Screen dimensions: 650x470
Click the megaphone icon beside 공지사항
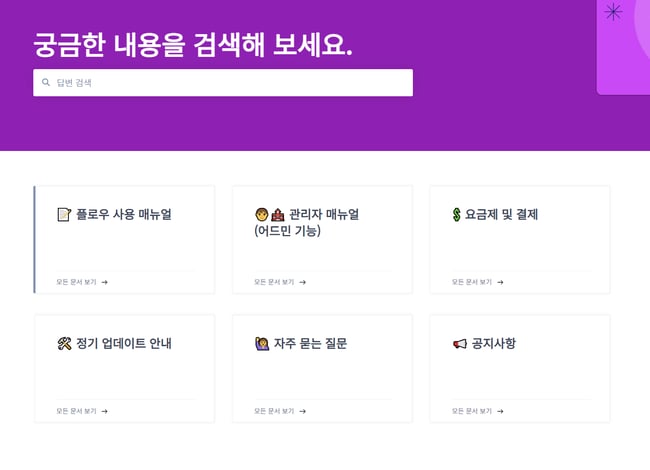(x=459, y=344)
